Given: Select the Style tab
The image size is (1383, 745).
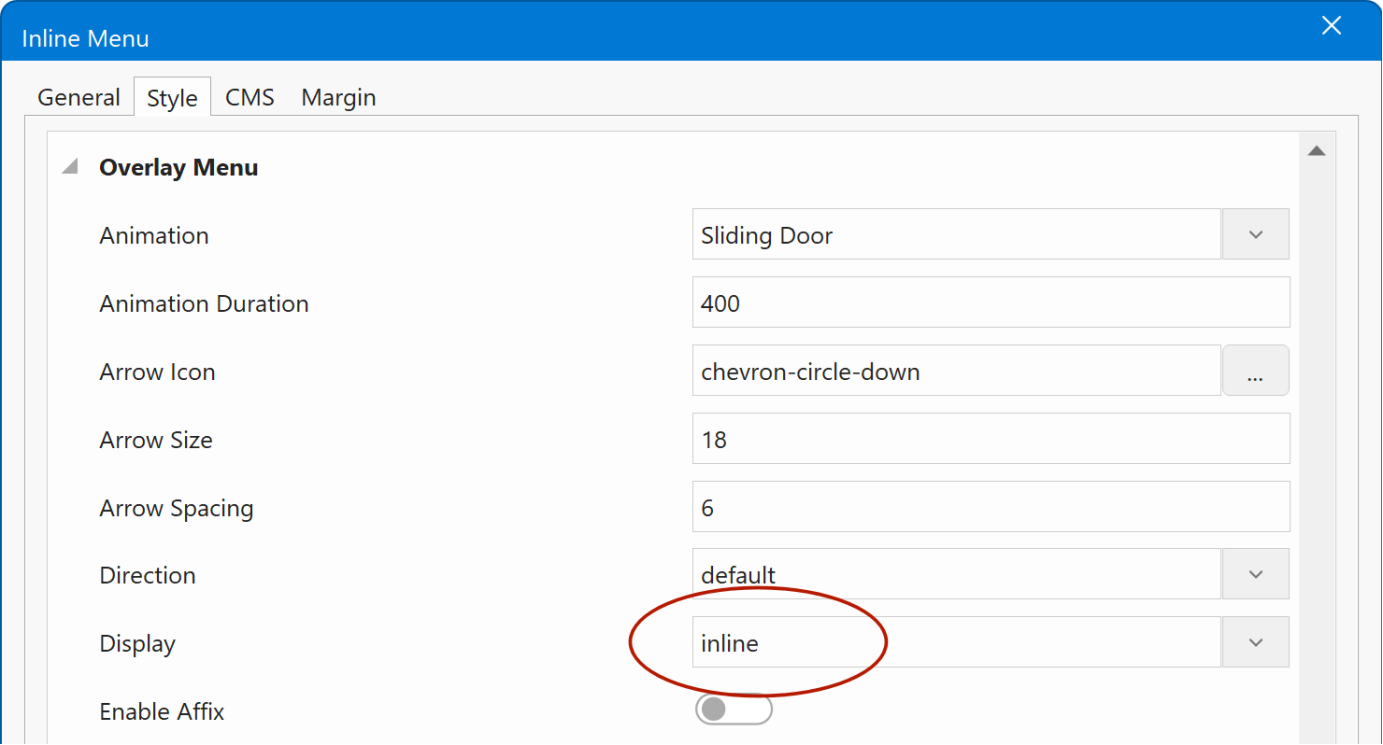Looking at the screenshot, I should [172, 98].
